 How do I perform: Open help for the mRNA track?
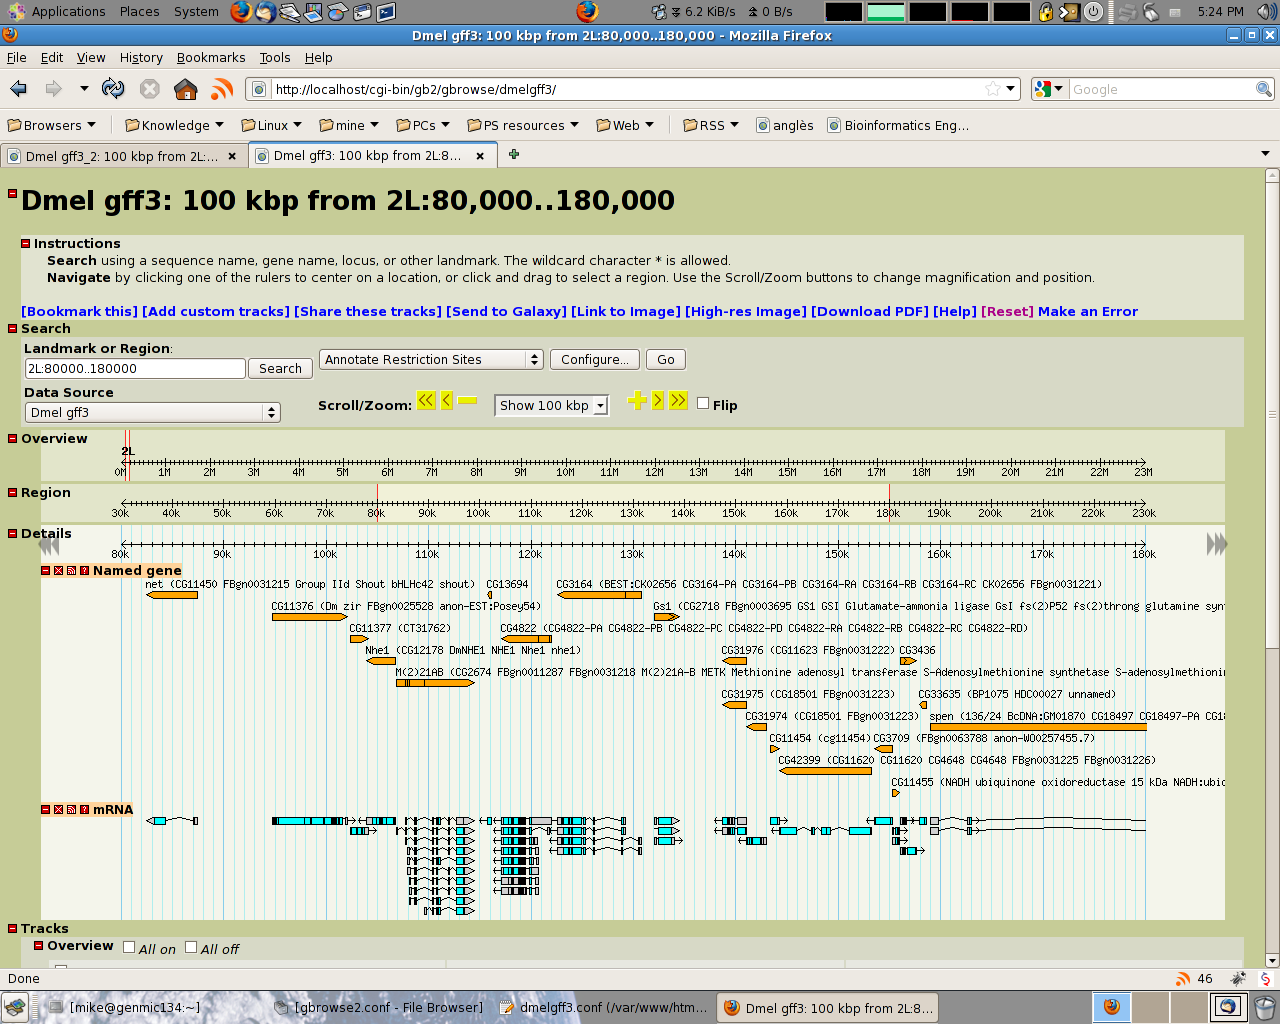click(x=84, y=810)
